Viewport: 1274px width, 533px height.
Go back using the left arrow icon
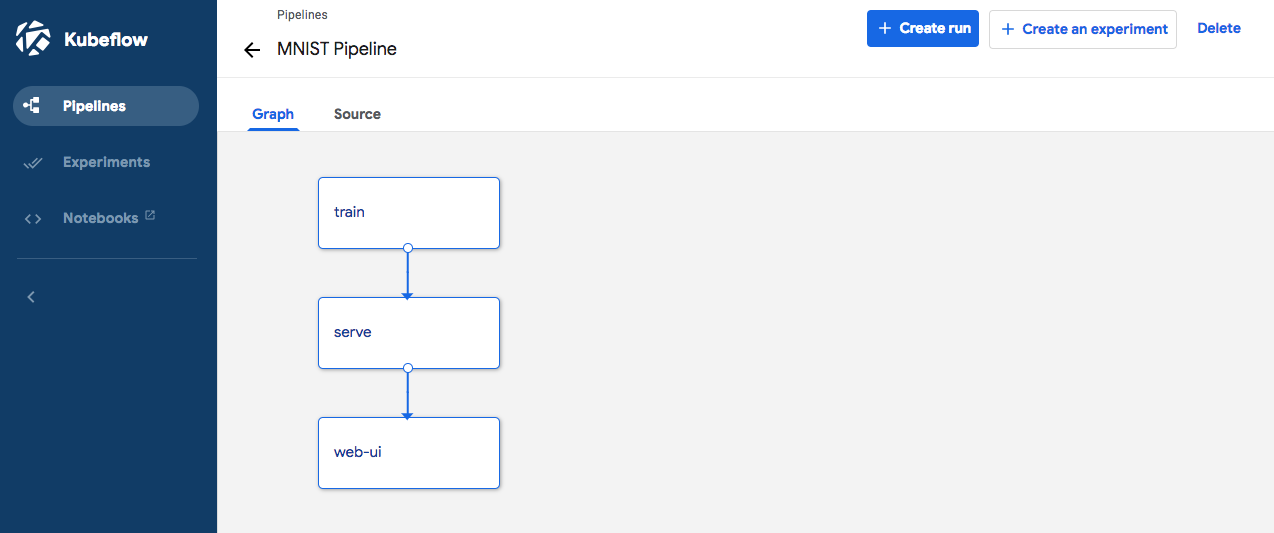[252, 50]
